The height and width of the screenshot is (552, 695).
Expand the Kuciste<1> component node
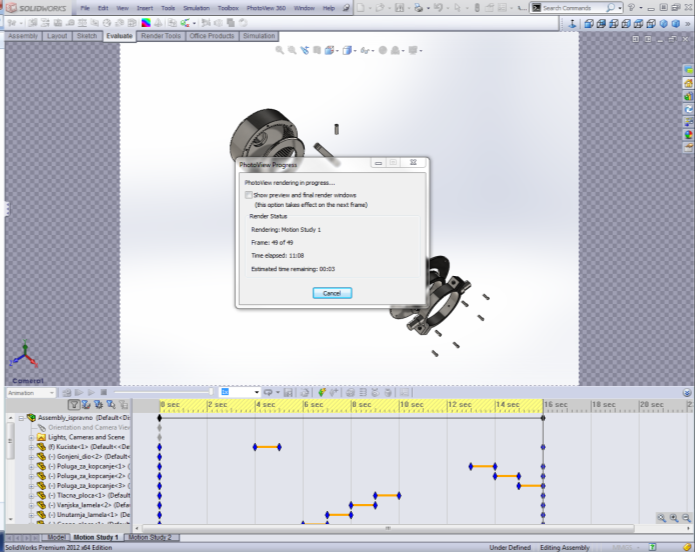[31, 447]
